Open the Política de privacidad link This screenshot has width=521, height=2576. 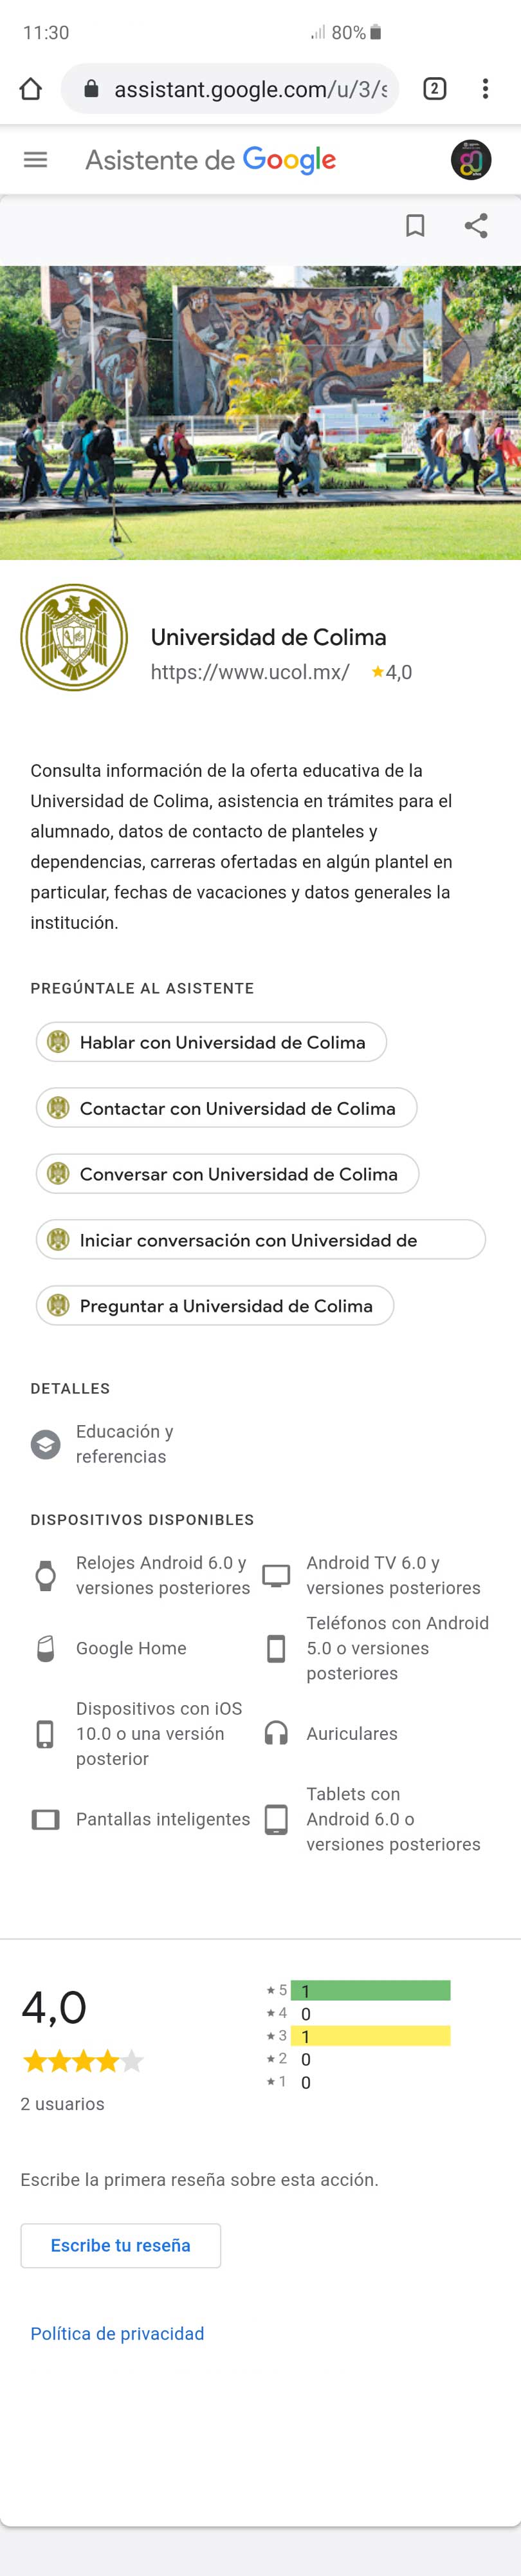point(117,2333)
